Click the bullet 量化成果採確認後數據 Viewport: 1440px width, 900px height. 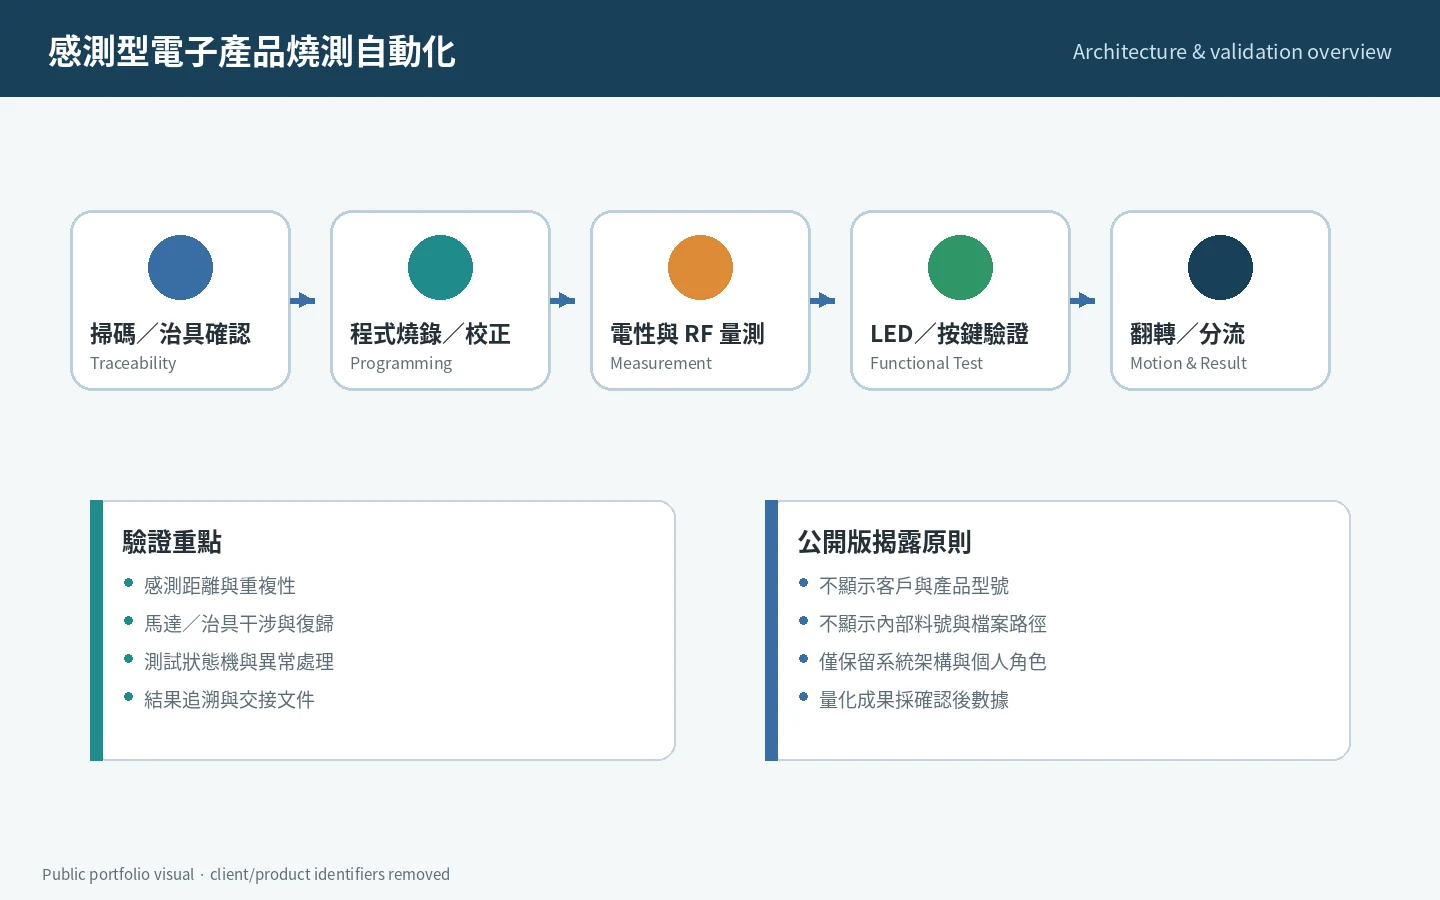point(914,700)
